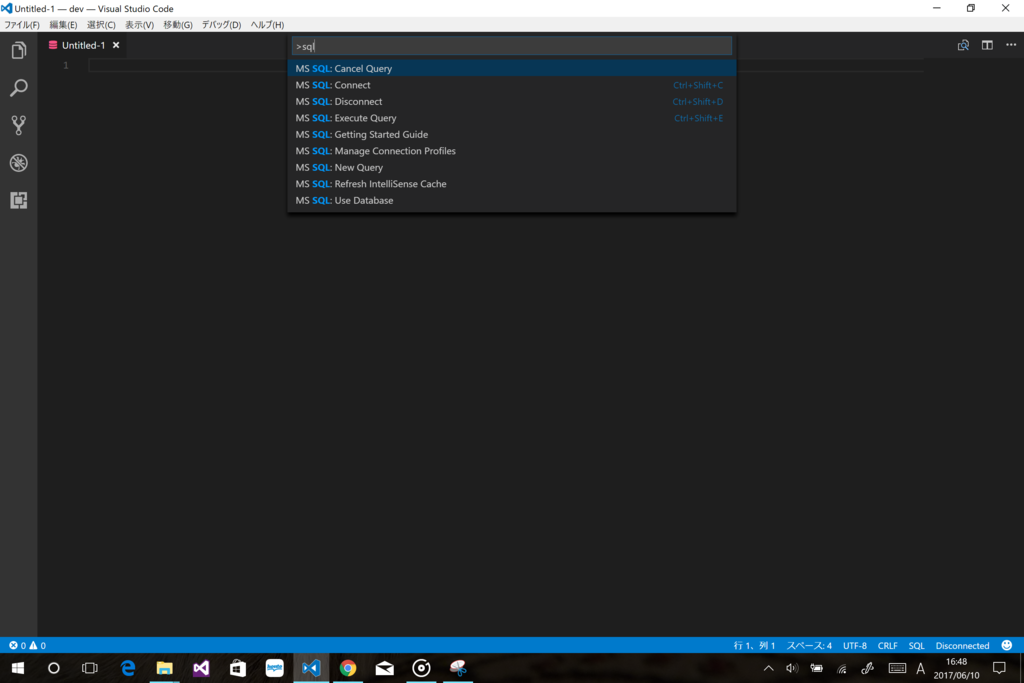Click the Cortana search circle on taskbar
Screen dimensions: 1024x683
pos(54,668)
